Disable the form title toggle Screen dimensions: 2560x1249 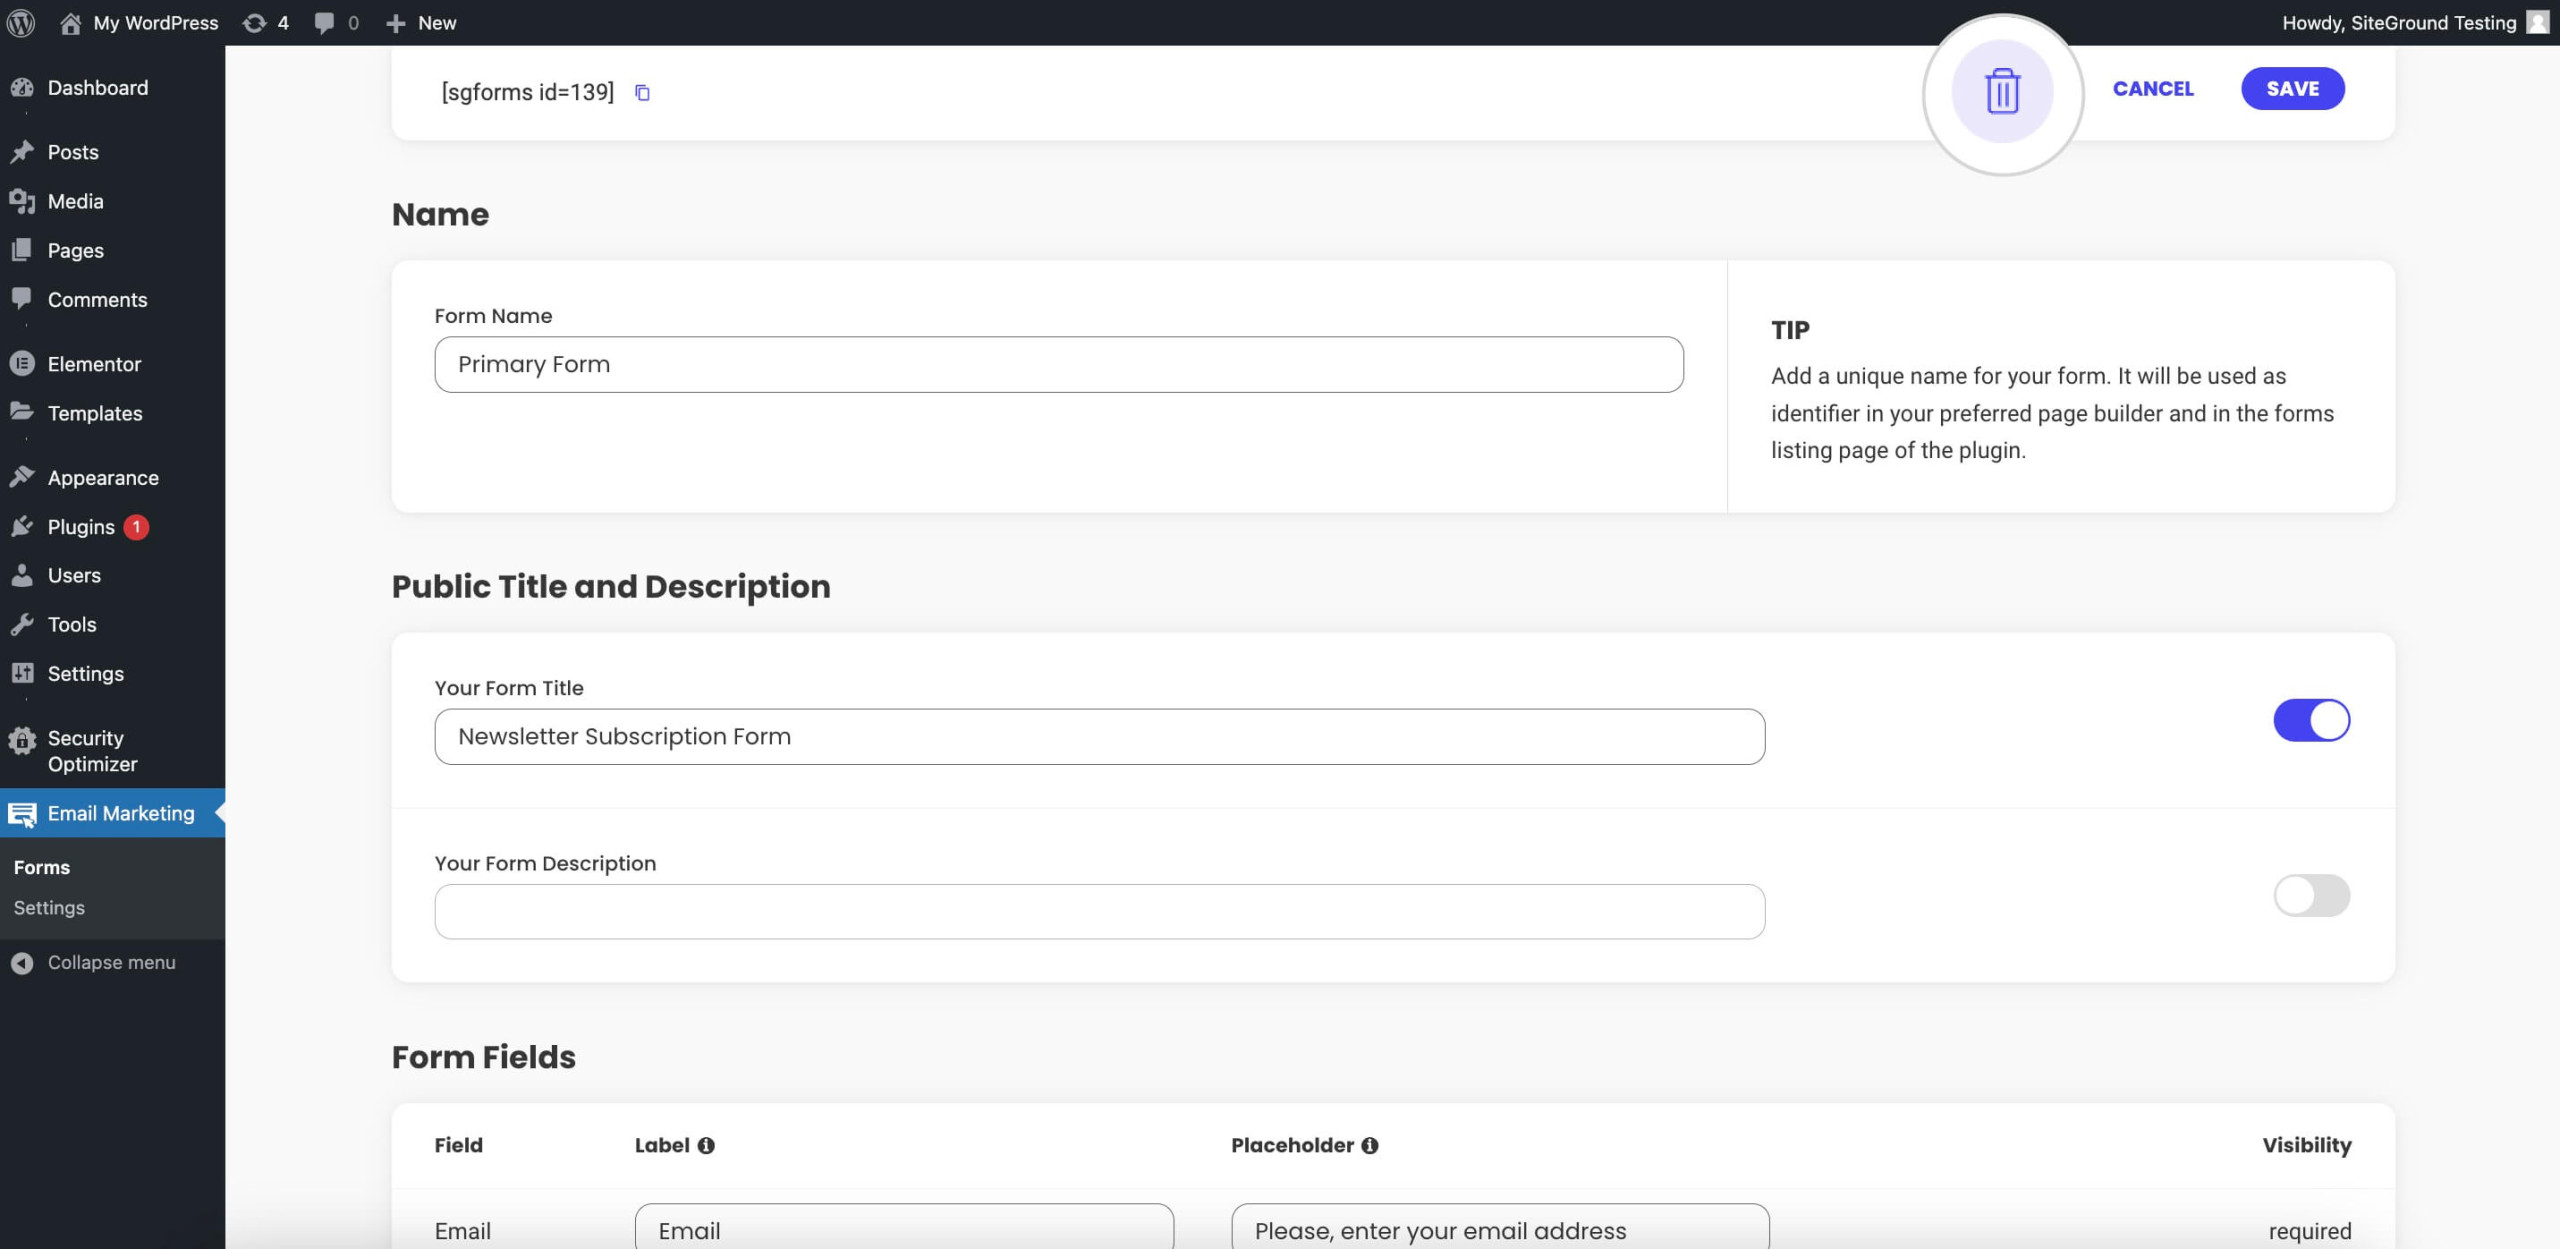coord(2311,720)
